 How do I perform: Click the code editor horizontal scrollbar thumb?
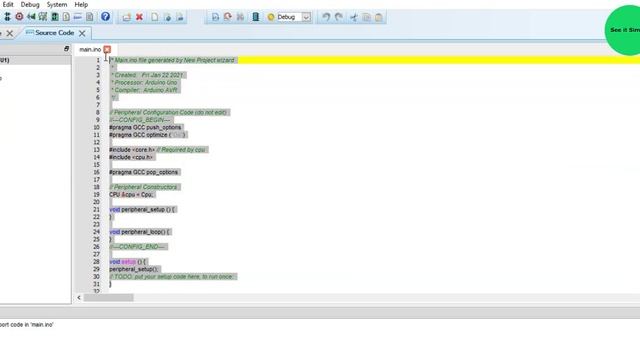pyautogui.click(x=108, y=298)
